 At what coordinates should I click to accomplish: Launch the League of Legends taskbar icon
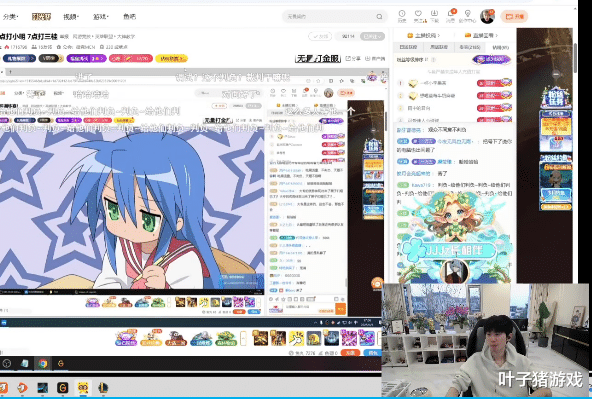[x=102, y=387]
